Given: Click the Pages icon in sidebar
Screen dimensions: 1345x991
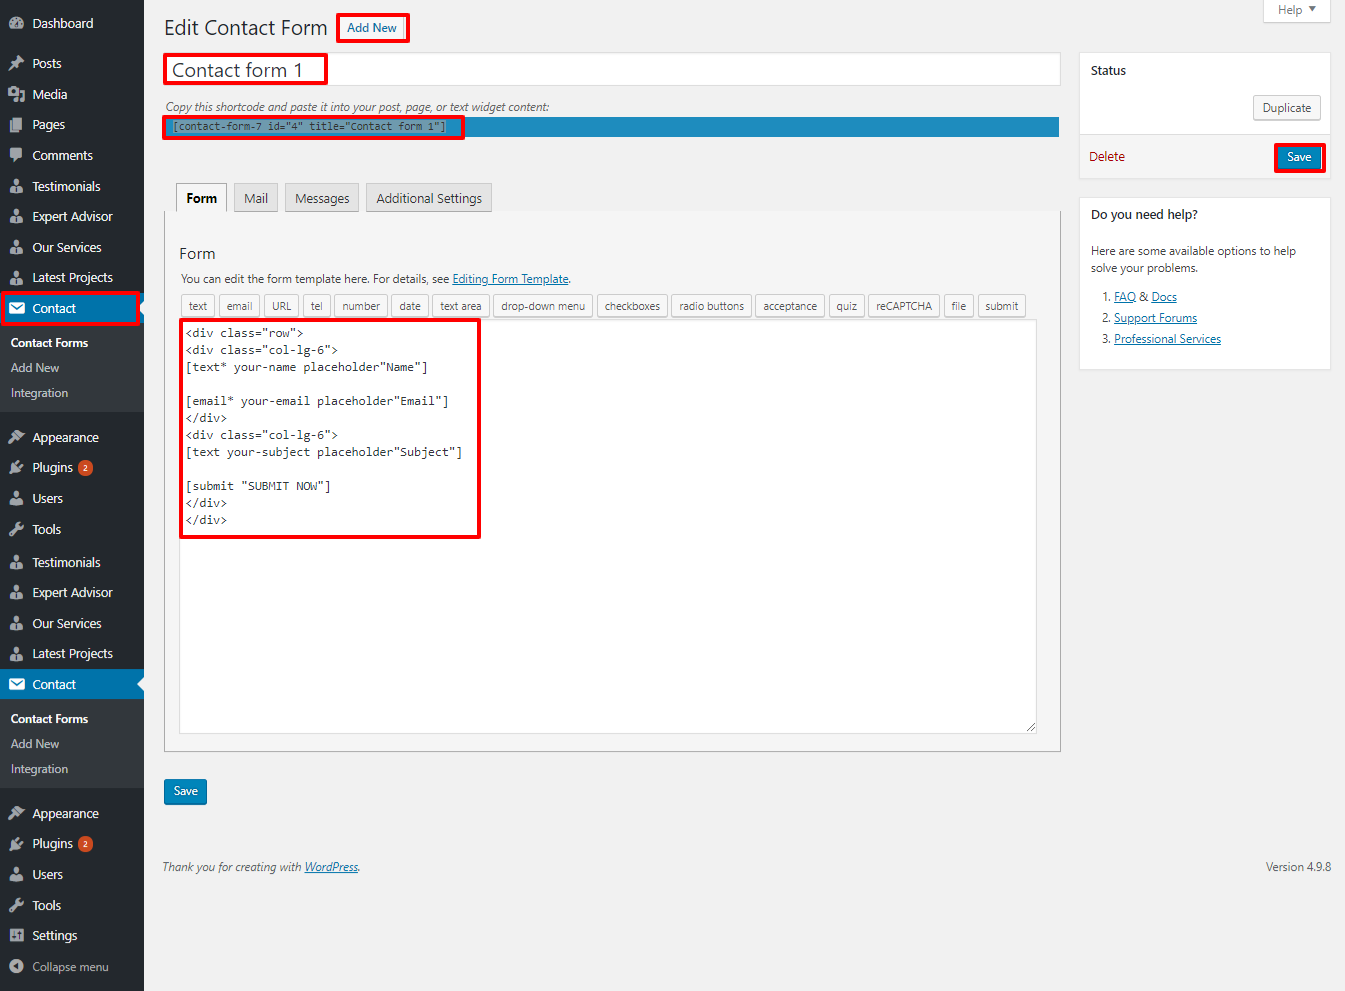Looking at the screenshot, I should click(16, 125).
